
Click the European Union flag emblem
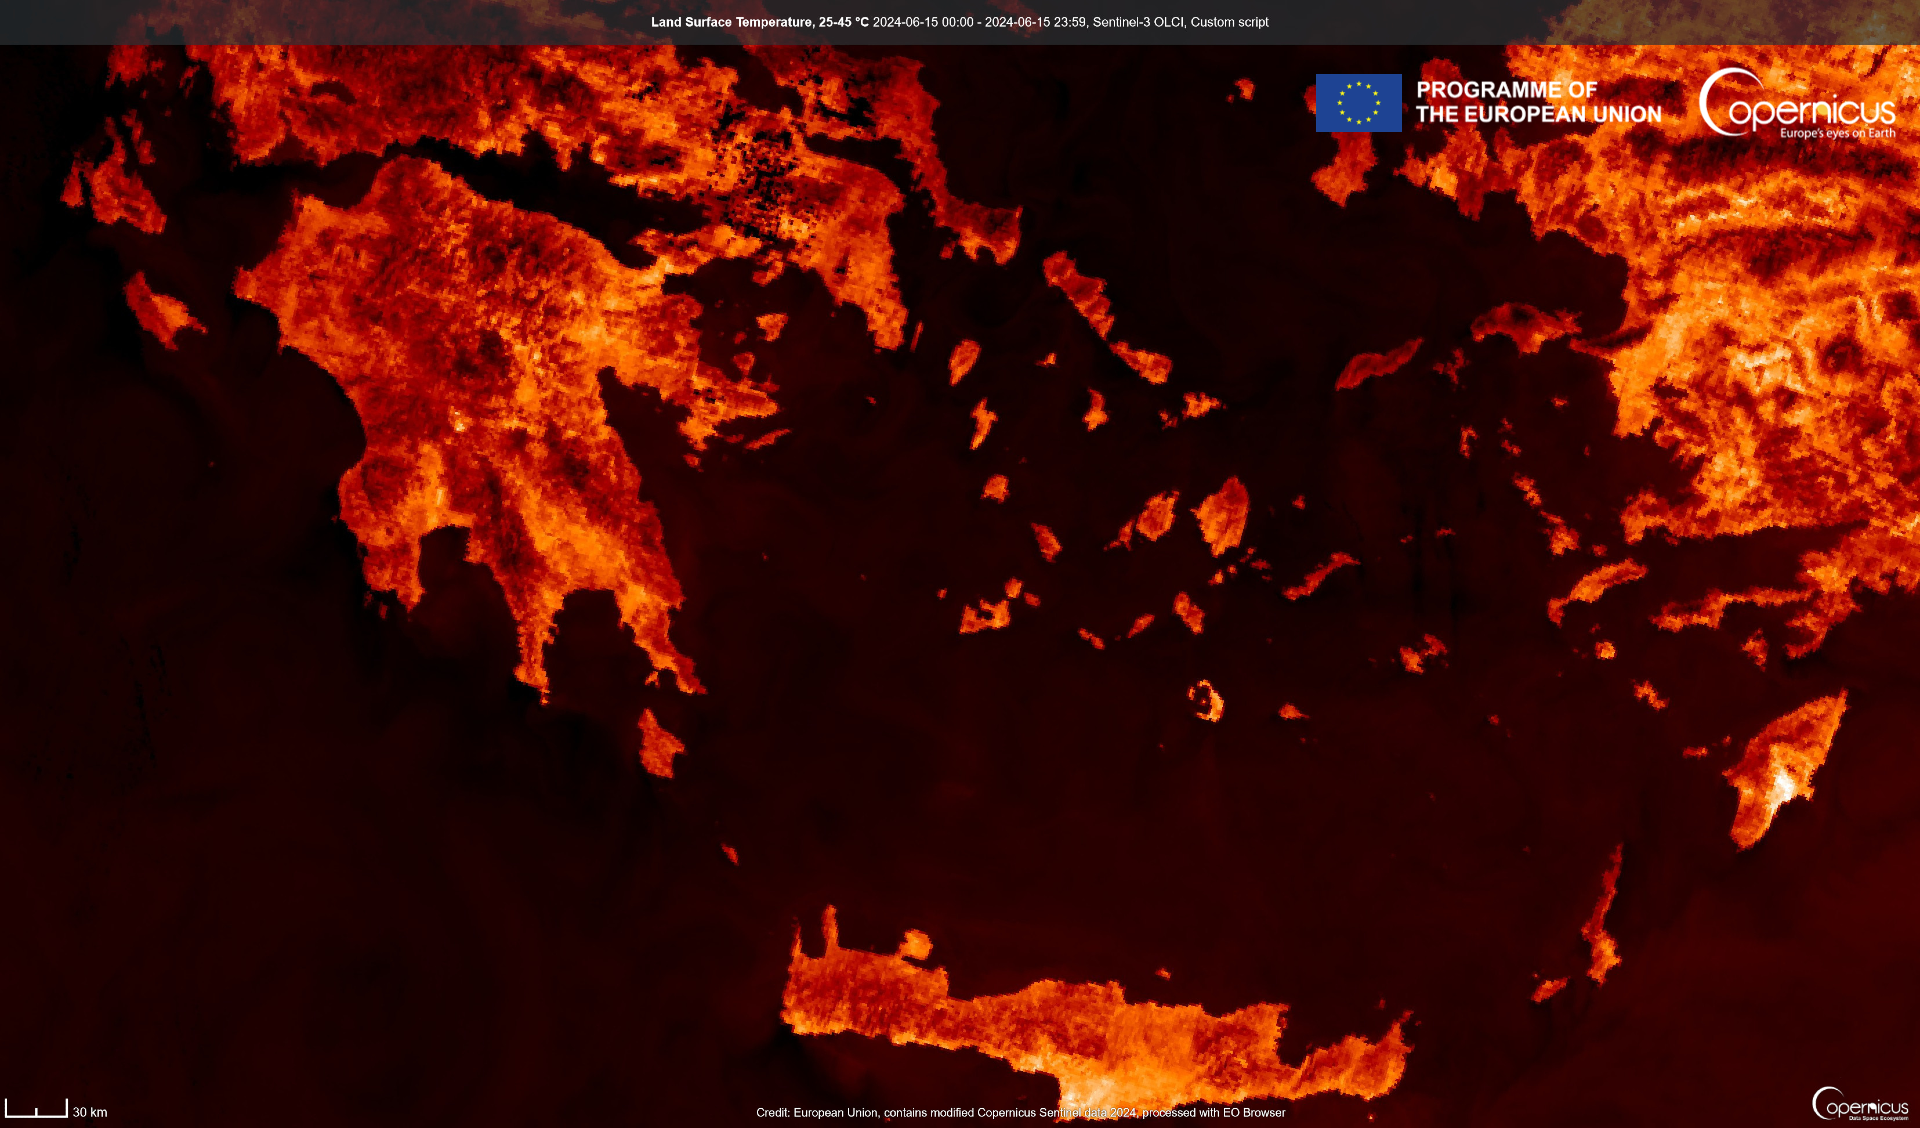1358,103
